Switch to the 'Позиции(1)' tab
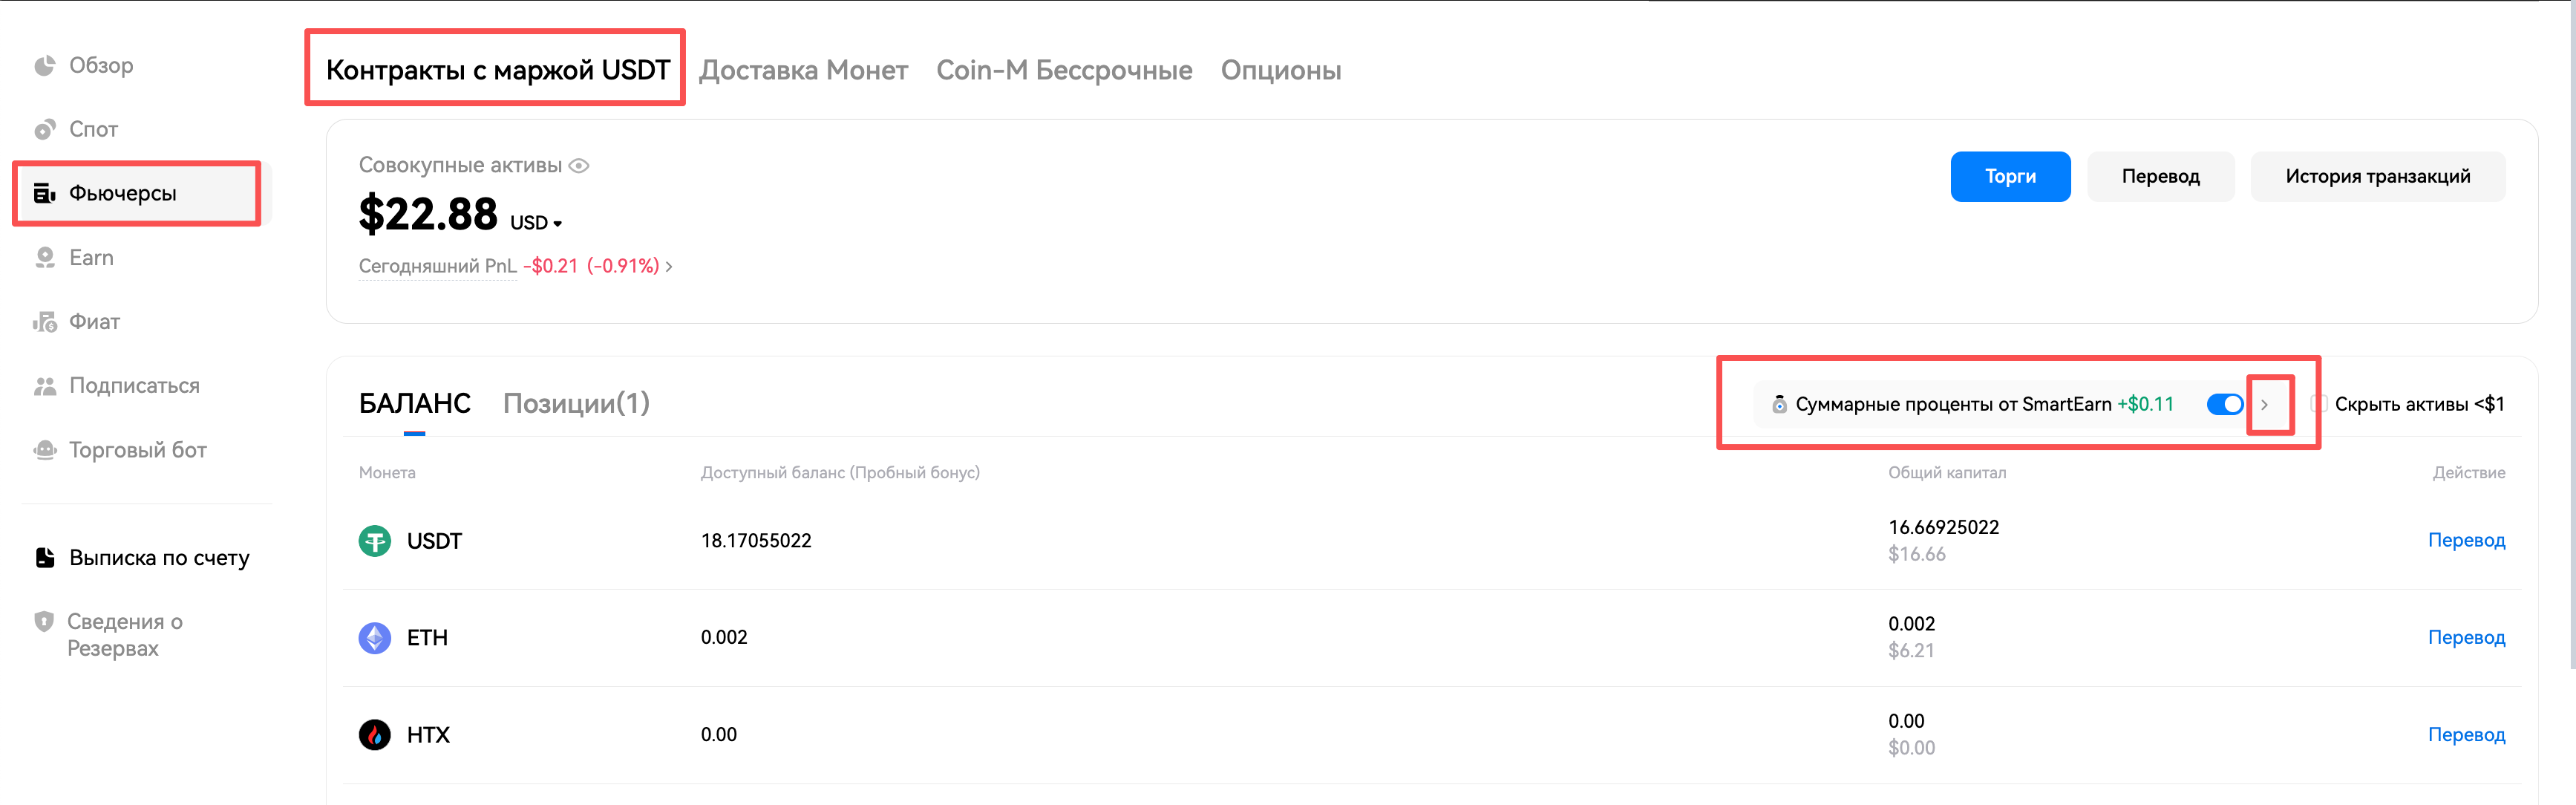Image resolution: width=2576 pixels, height=805 pixels. 576,403
